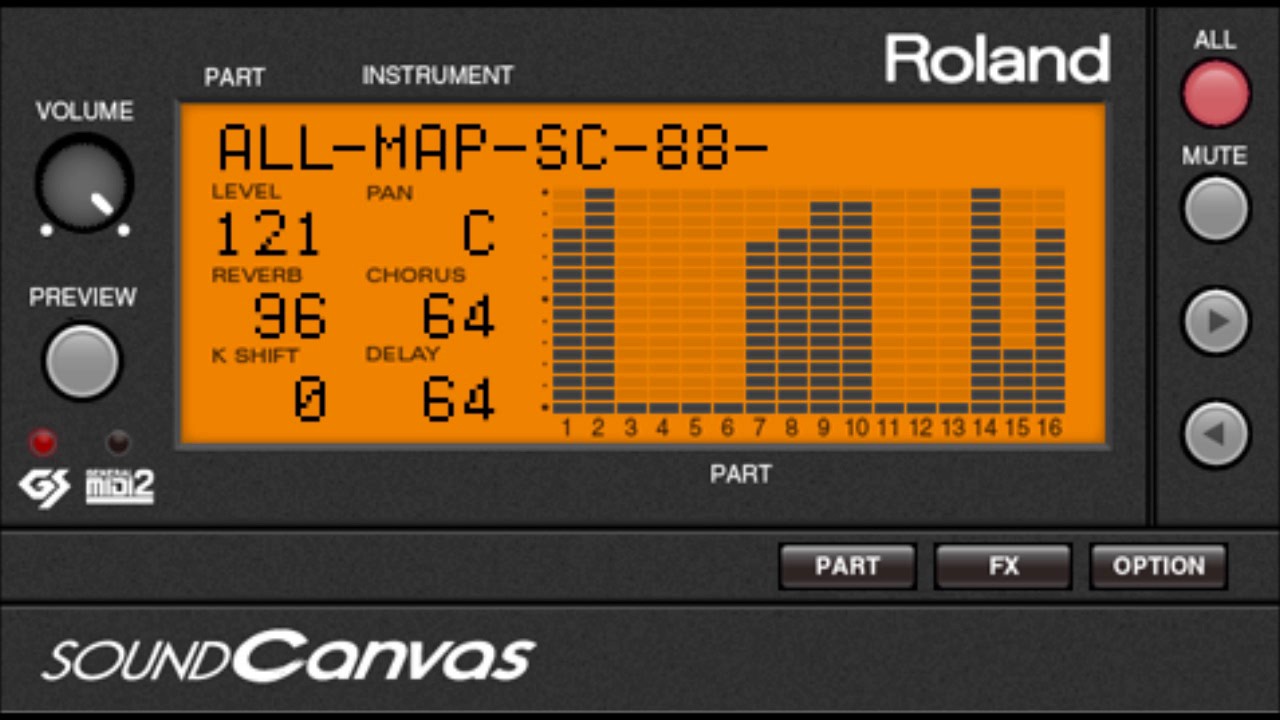
Task: Click the red GS indicator LED
Action: click(42, 442)
